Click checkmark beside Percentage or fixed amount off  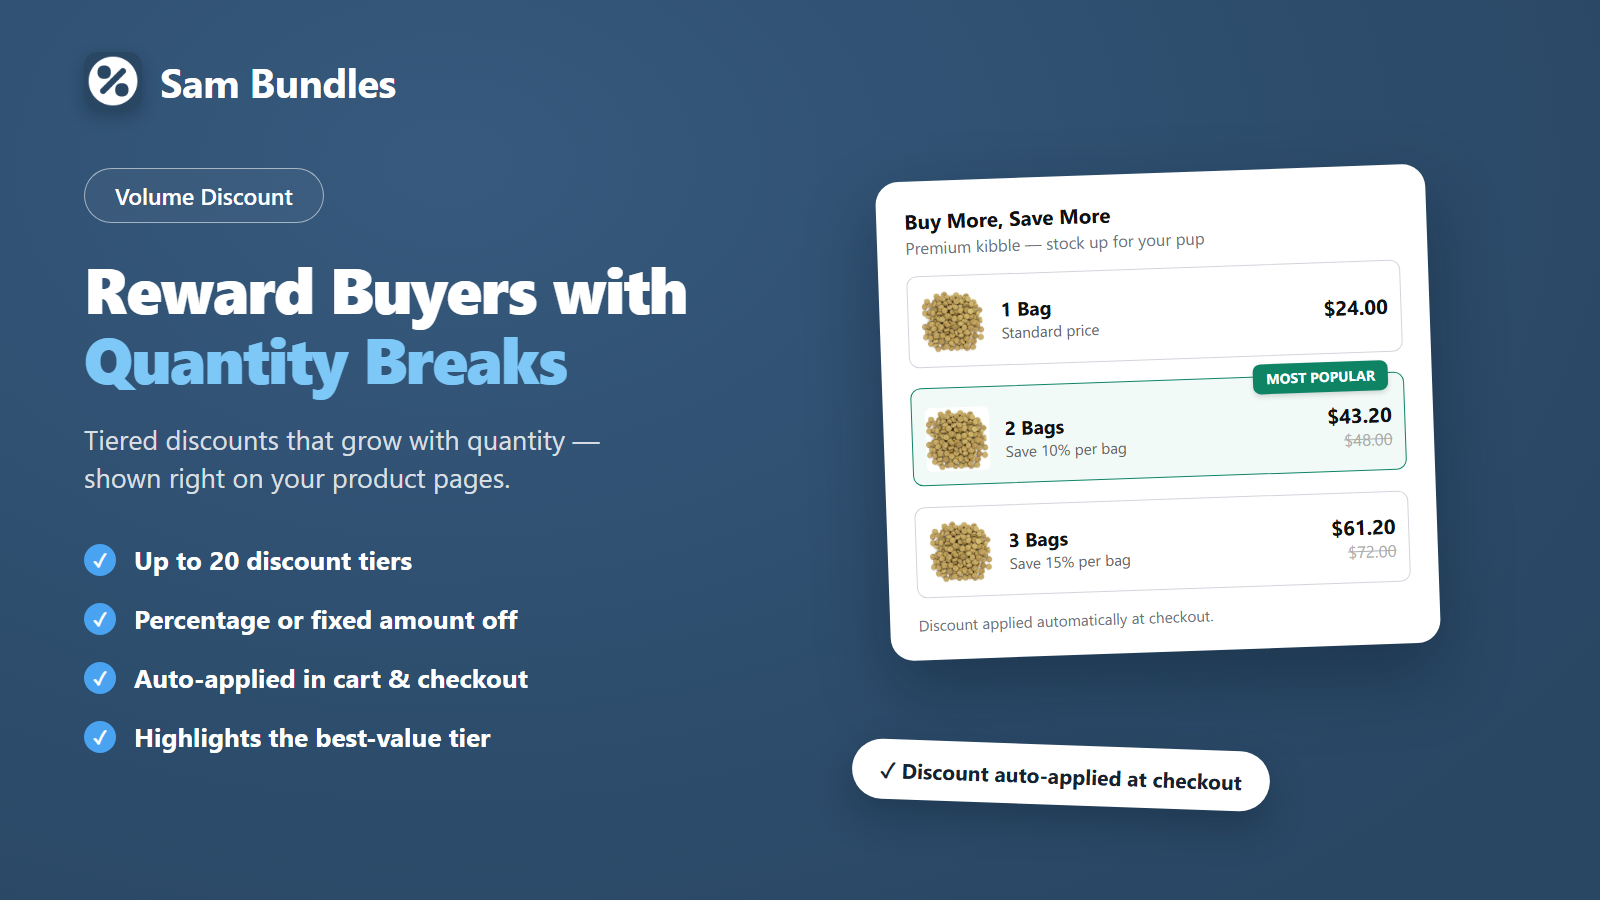click(100, 619)
